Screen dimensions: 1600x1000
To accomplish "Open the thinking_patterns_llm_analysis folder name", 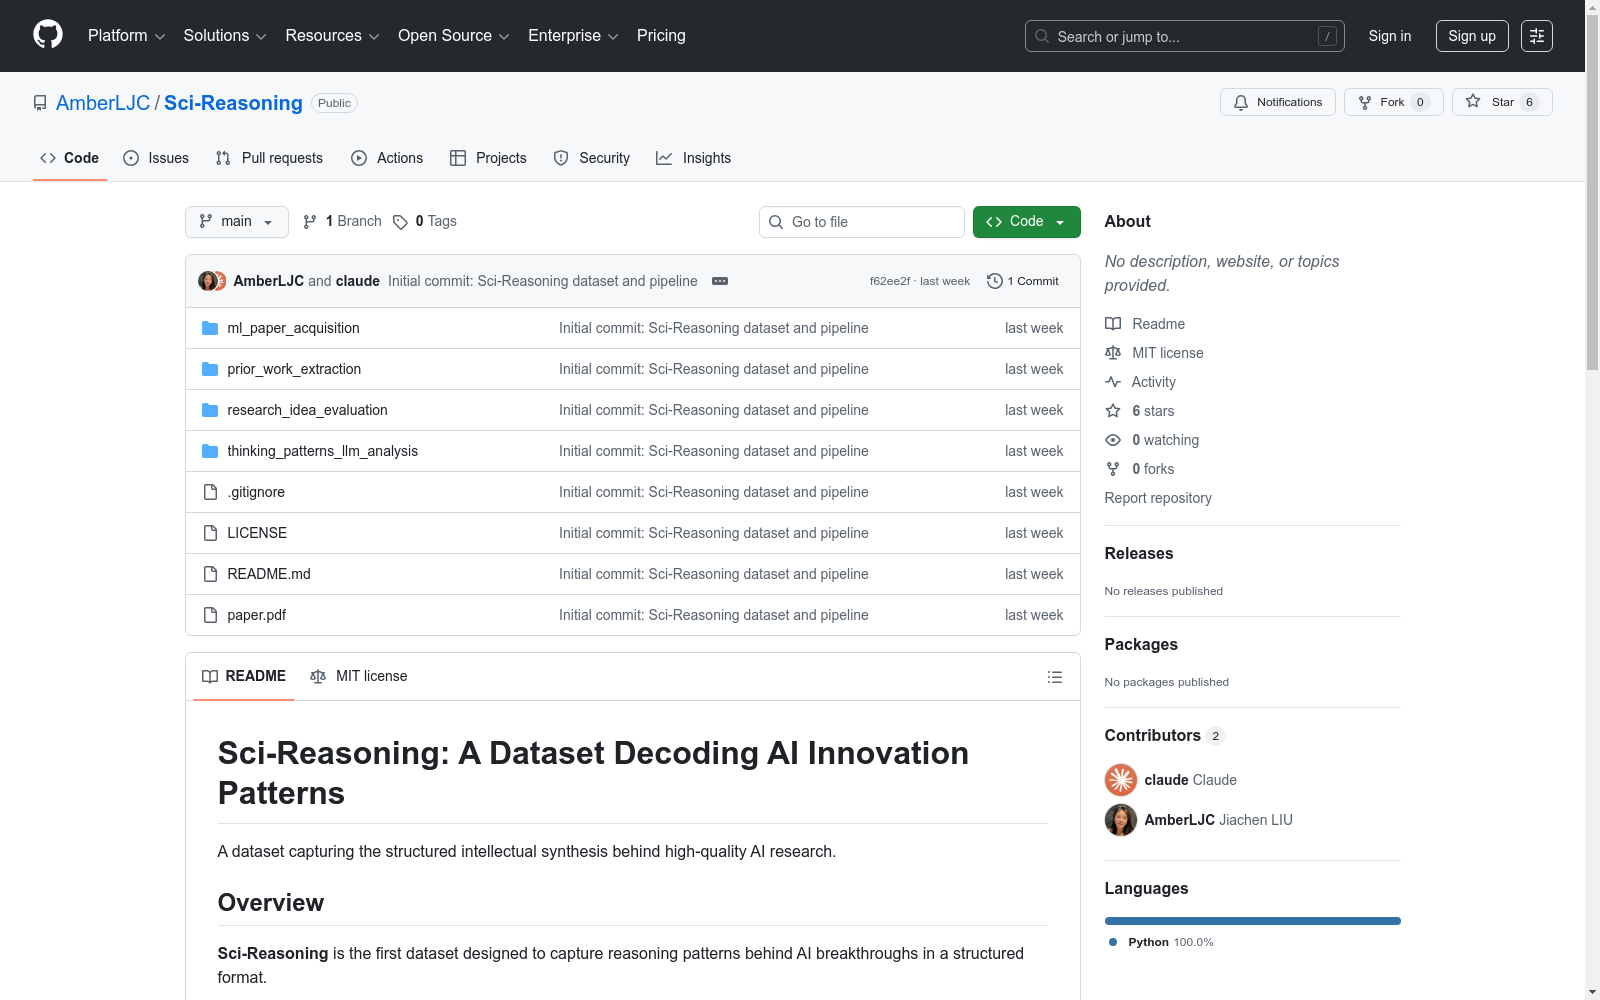I will 323,451.
